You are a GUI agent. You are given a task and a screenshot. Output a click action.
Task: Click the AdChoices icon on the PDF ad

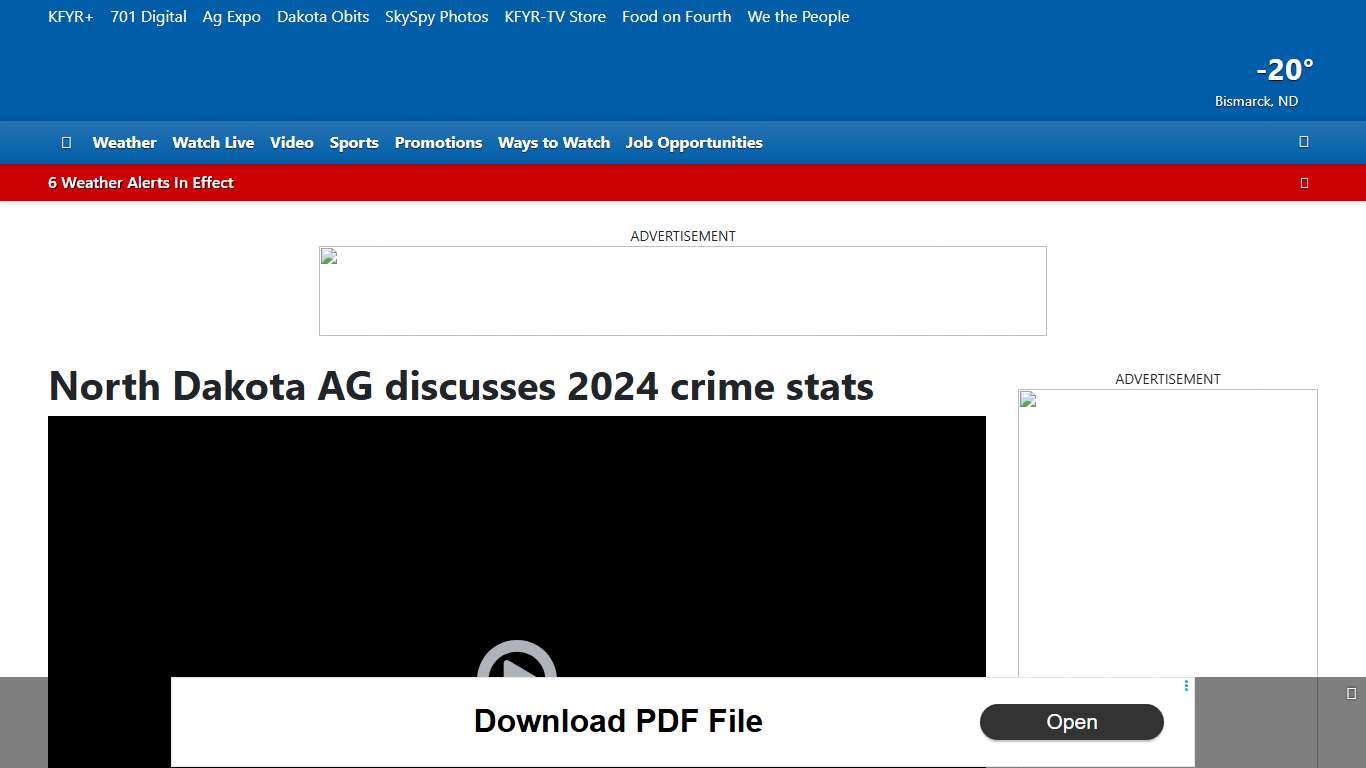click(1185, 686)
